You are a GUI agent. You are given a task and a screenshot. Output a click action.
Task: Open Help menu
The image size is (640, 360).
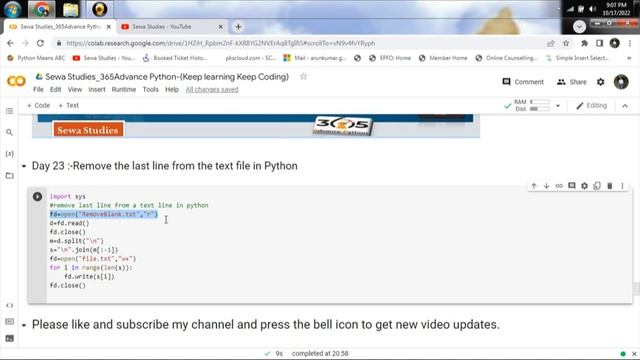[172, 89]
